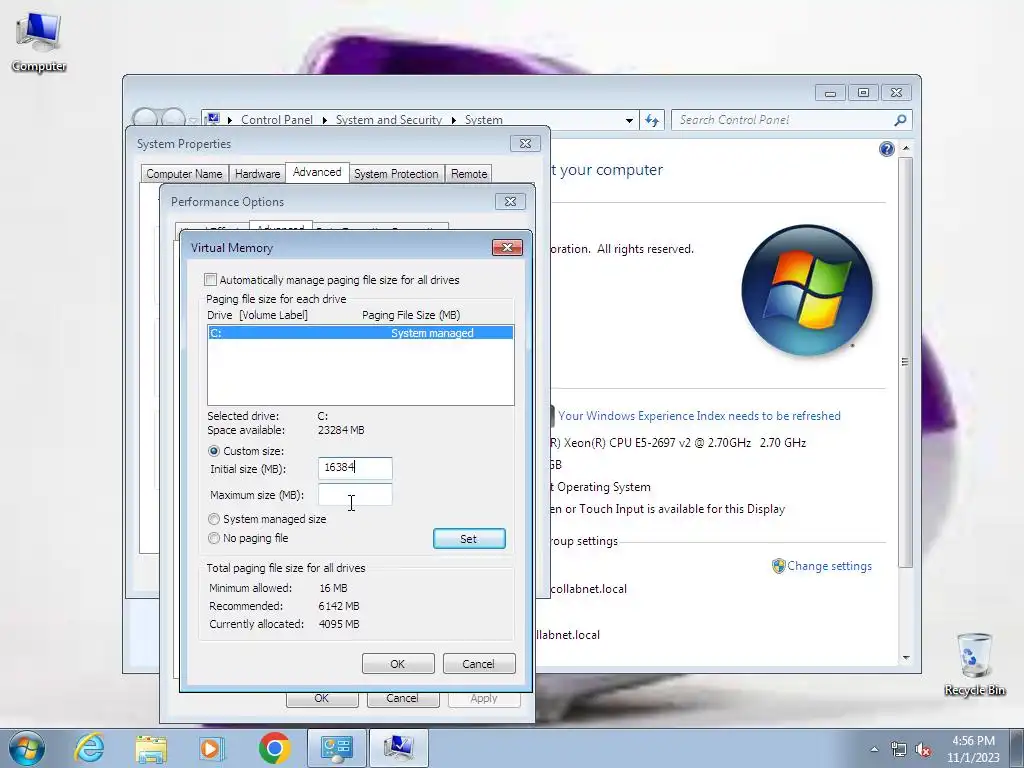Launch Windows Media Player from taskbar
The image size is (1024, 768).
tap(211, 748)
